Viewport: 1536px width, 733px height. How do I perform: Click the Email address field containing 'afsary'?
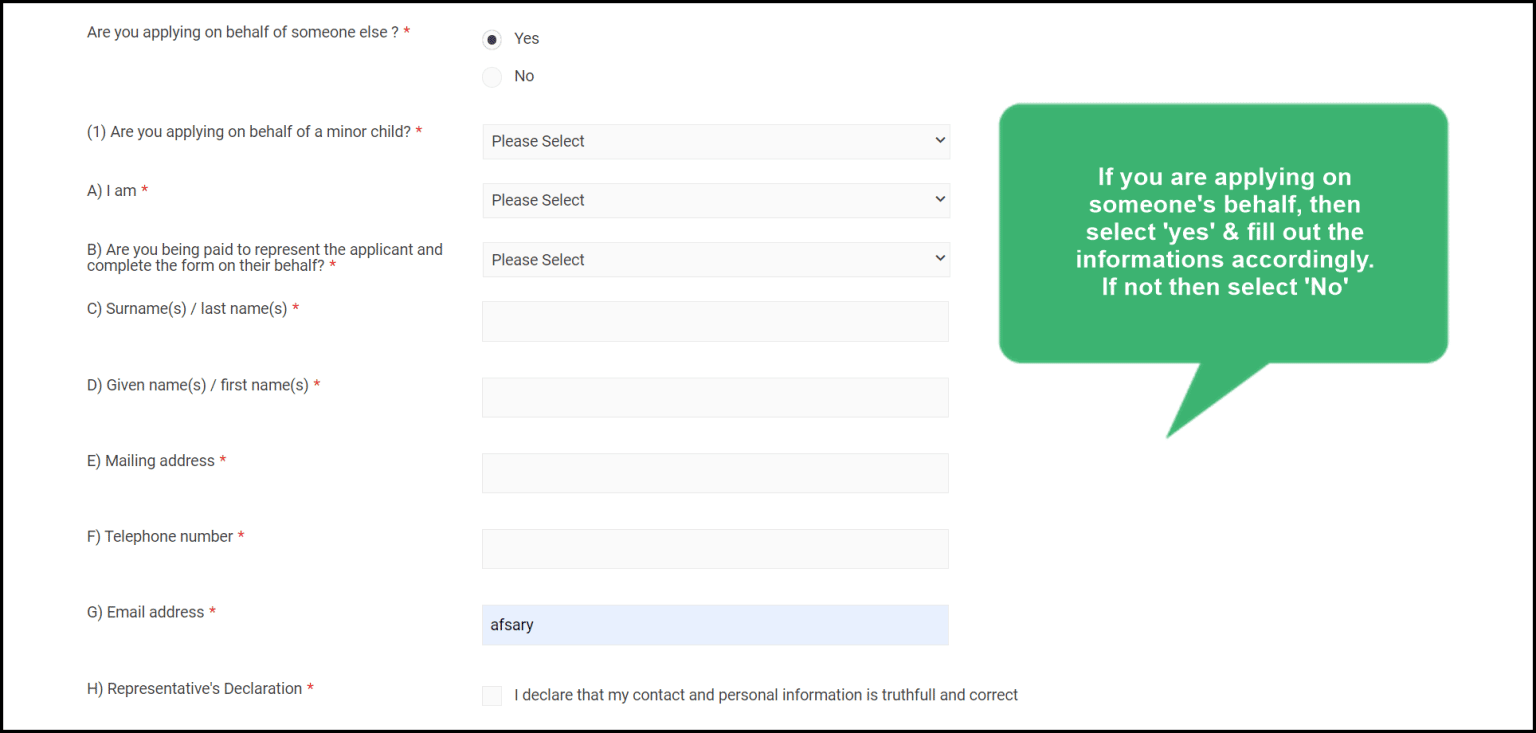coord(715,624)
